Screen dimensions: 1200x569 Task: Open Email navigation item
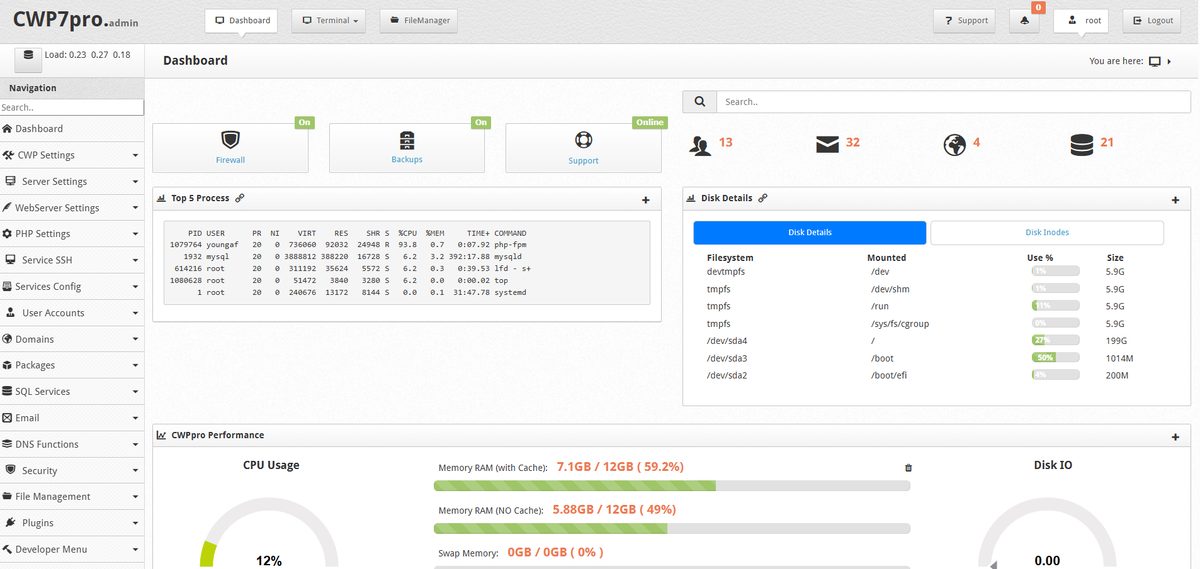(x=72, y=418)
